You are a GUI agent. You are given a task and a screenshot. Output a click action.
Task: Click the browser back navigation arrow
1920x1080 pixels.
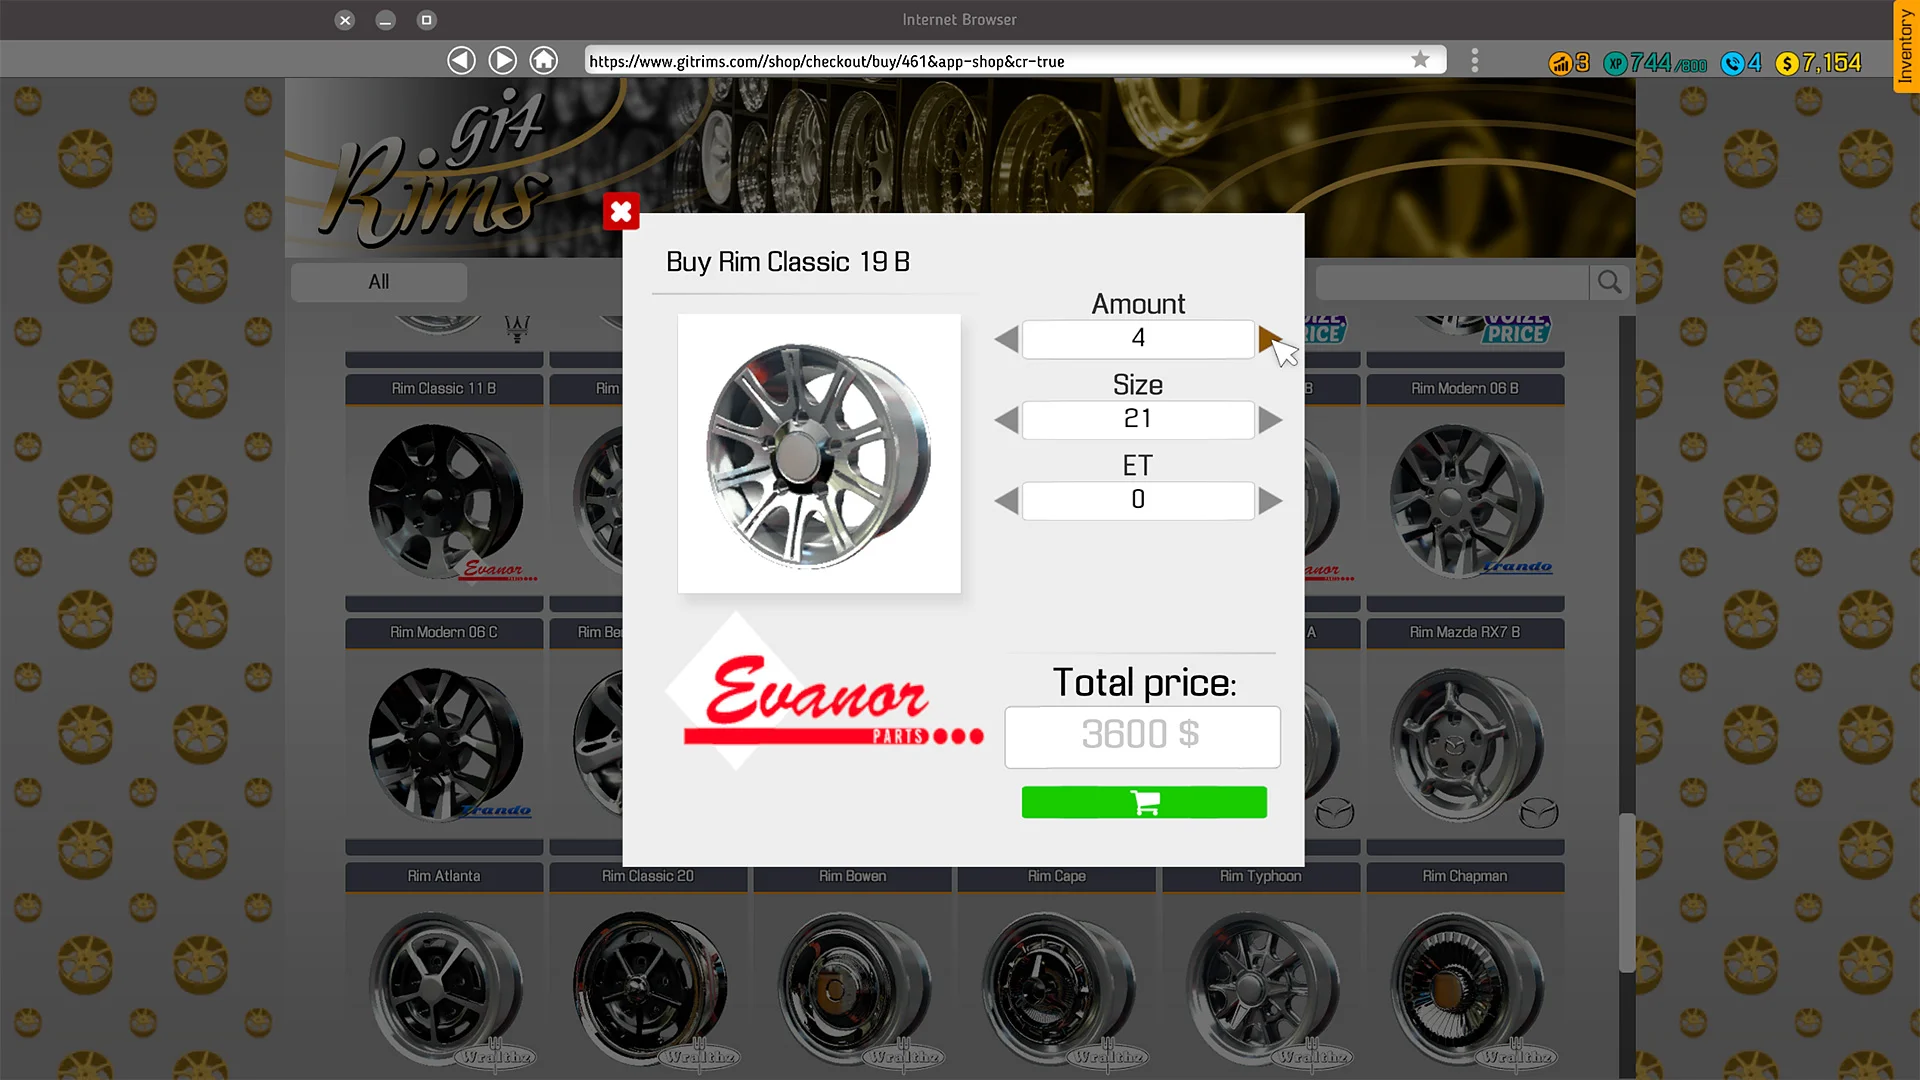(x=461, y=60)
